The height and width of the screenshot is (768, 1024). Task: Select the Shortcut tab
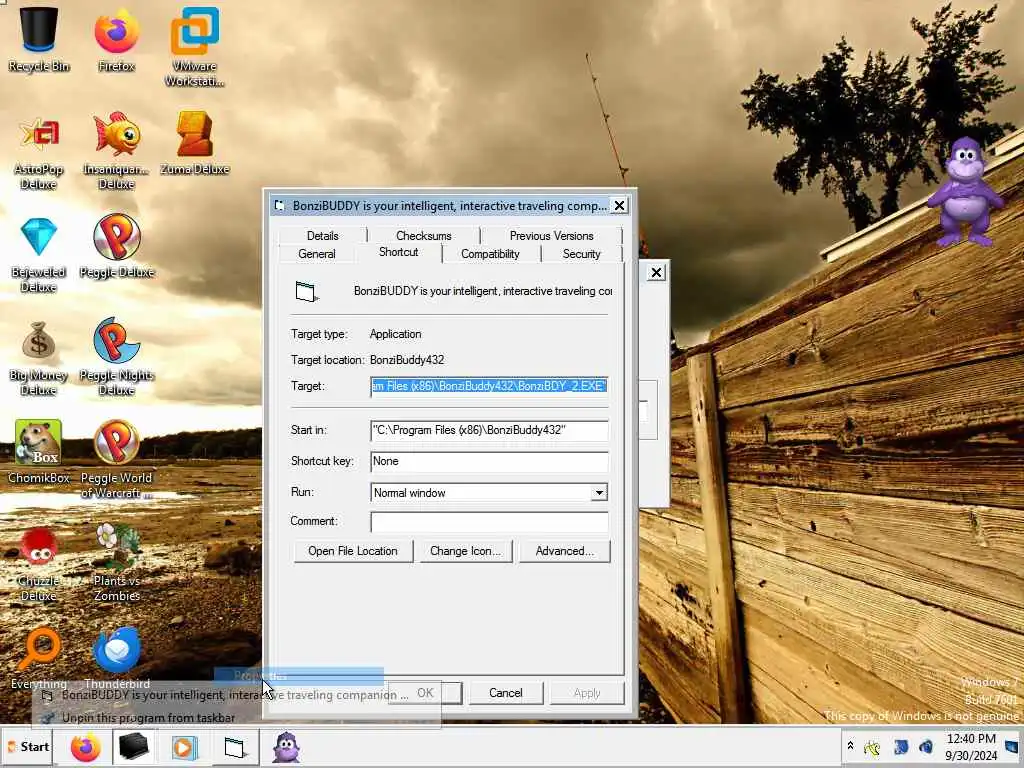(398, 252)
